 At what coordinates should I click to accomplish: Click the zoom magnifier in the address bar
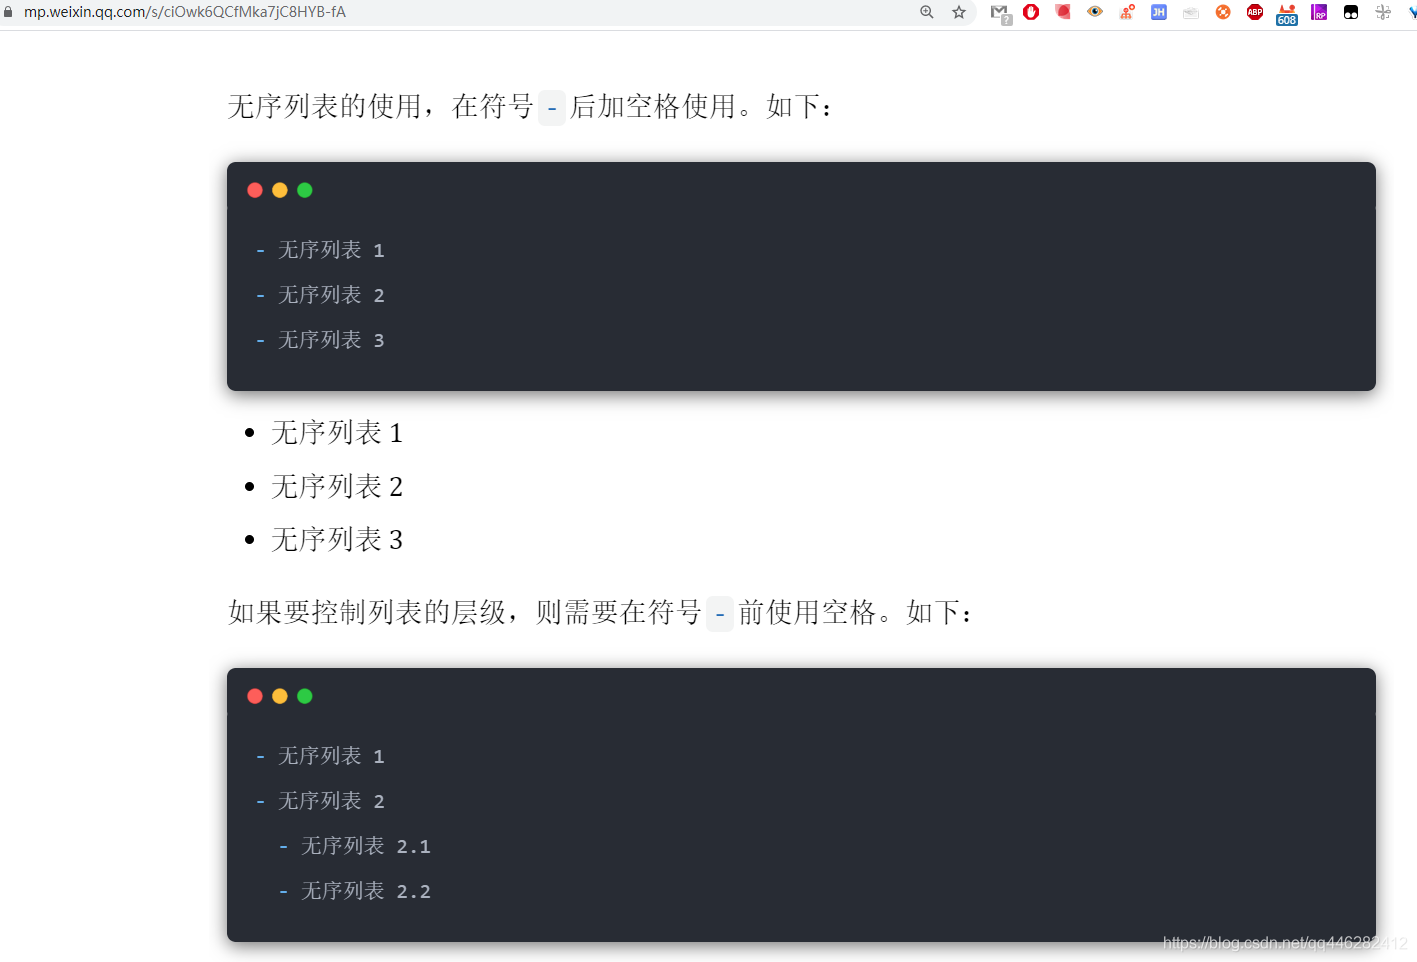click(926, 12)
